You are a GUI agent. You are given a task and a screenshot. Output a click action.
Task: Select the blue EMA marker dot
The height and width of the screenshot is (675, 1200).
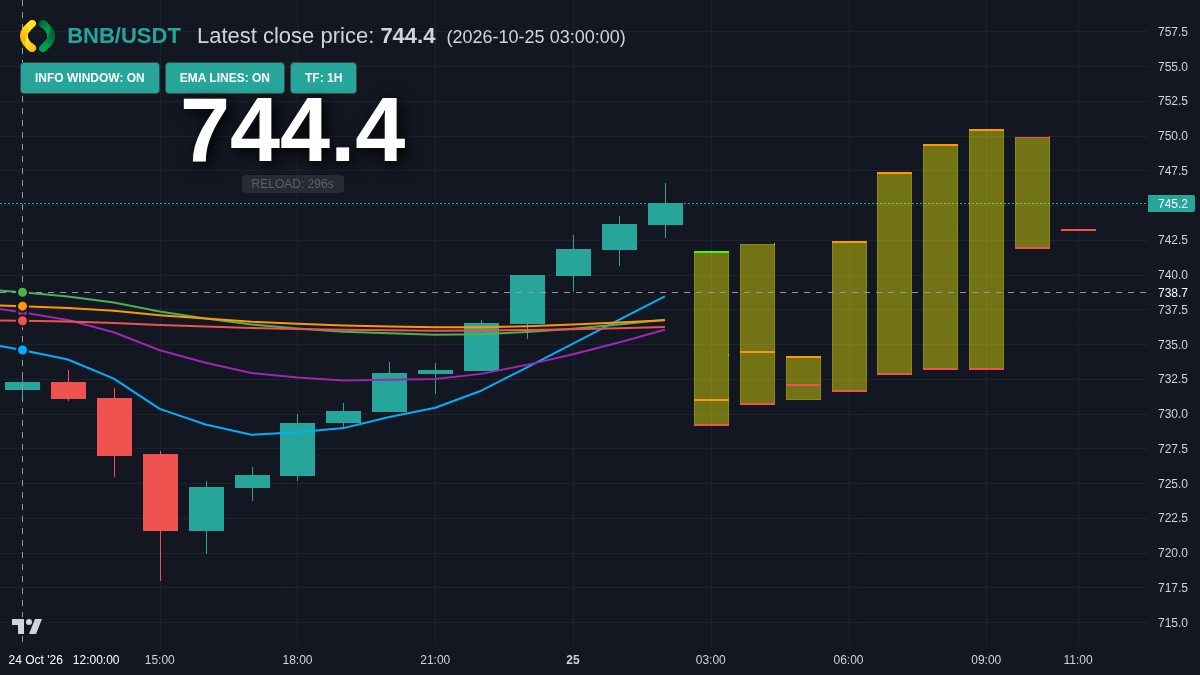[x=23, y=350]
